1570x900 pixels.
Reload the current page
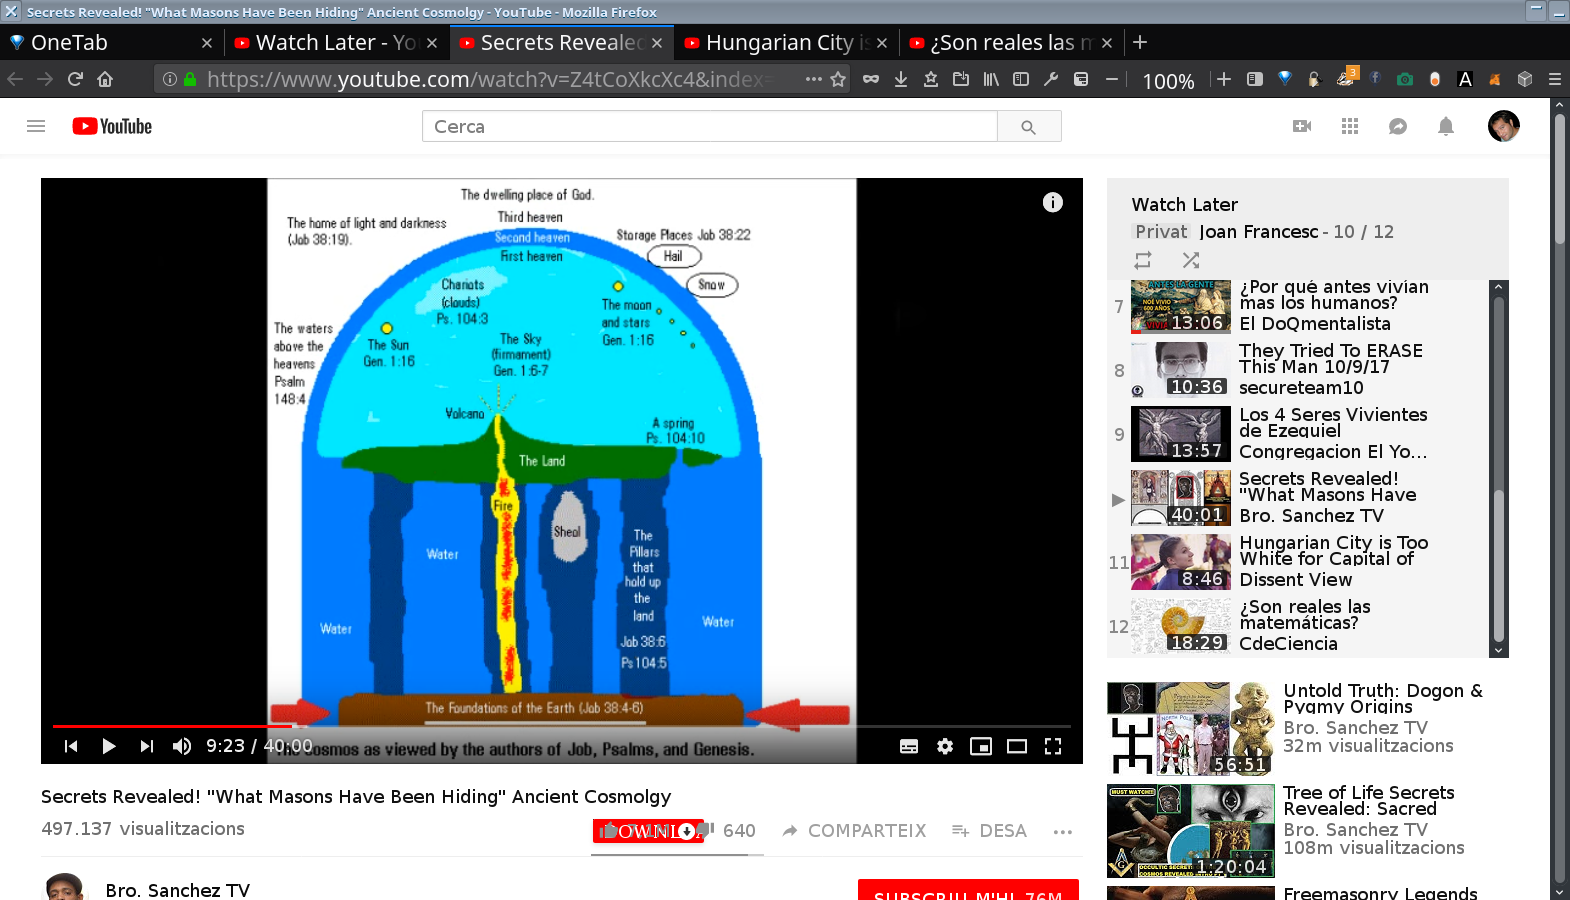75,79
